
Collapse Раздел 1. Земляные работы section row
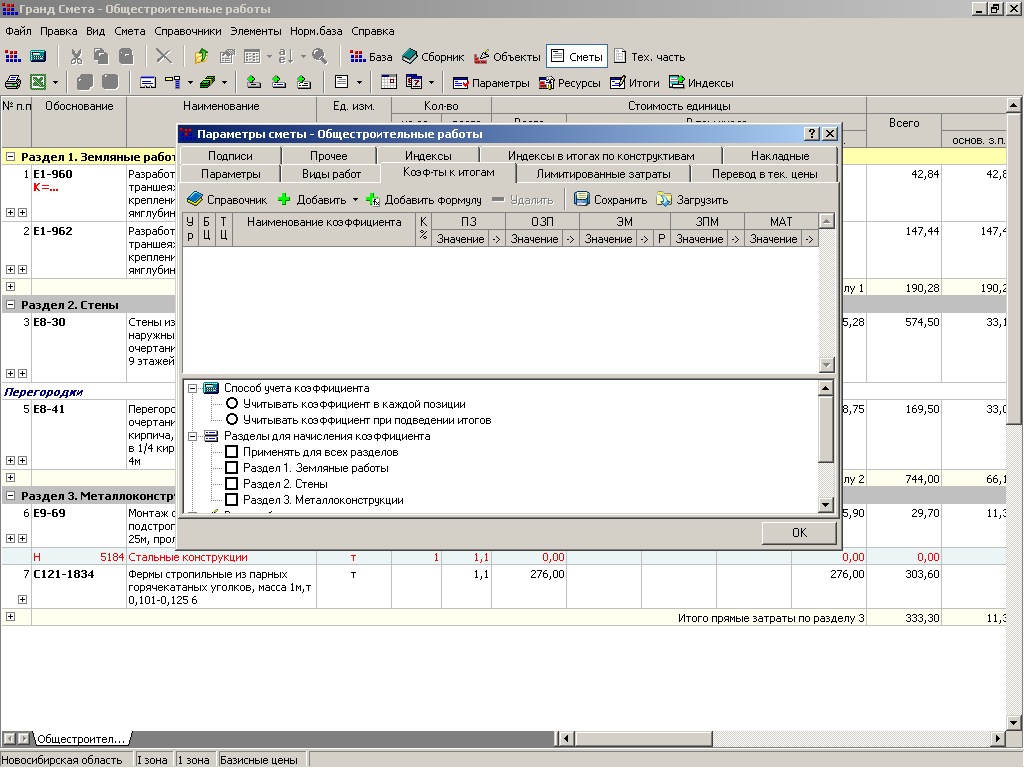coord(10,157)
